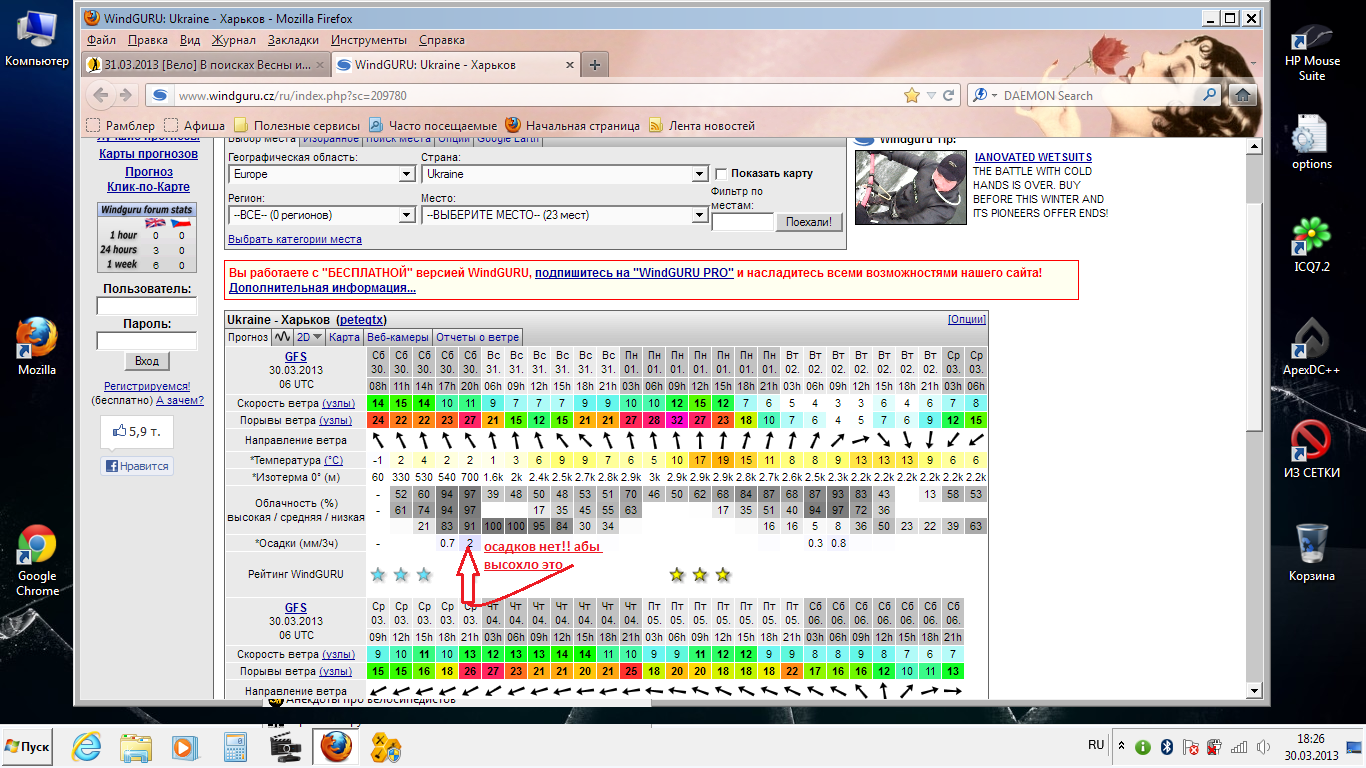This screenshot has width=1366, height=768.
Task: Click the Facebook Нравится button
Action: [137, 466]
